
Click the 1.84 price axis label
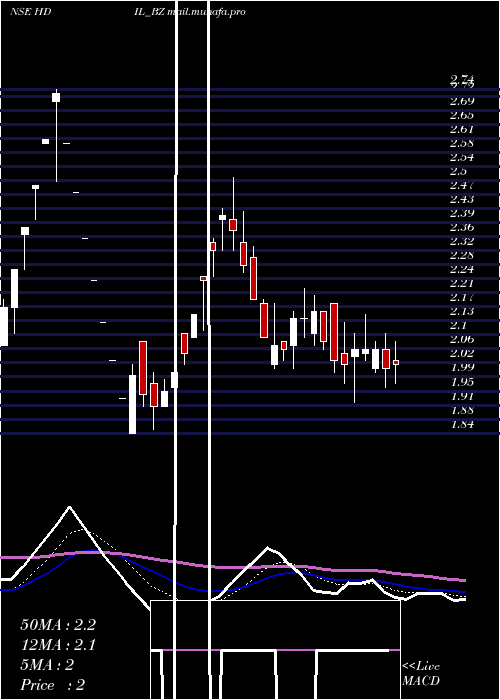(x=462, y=424)
